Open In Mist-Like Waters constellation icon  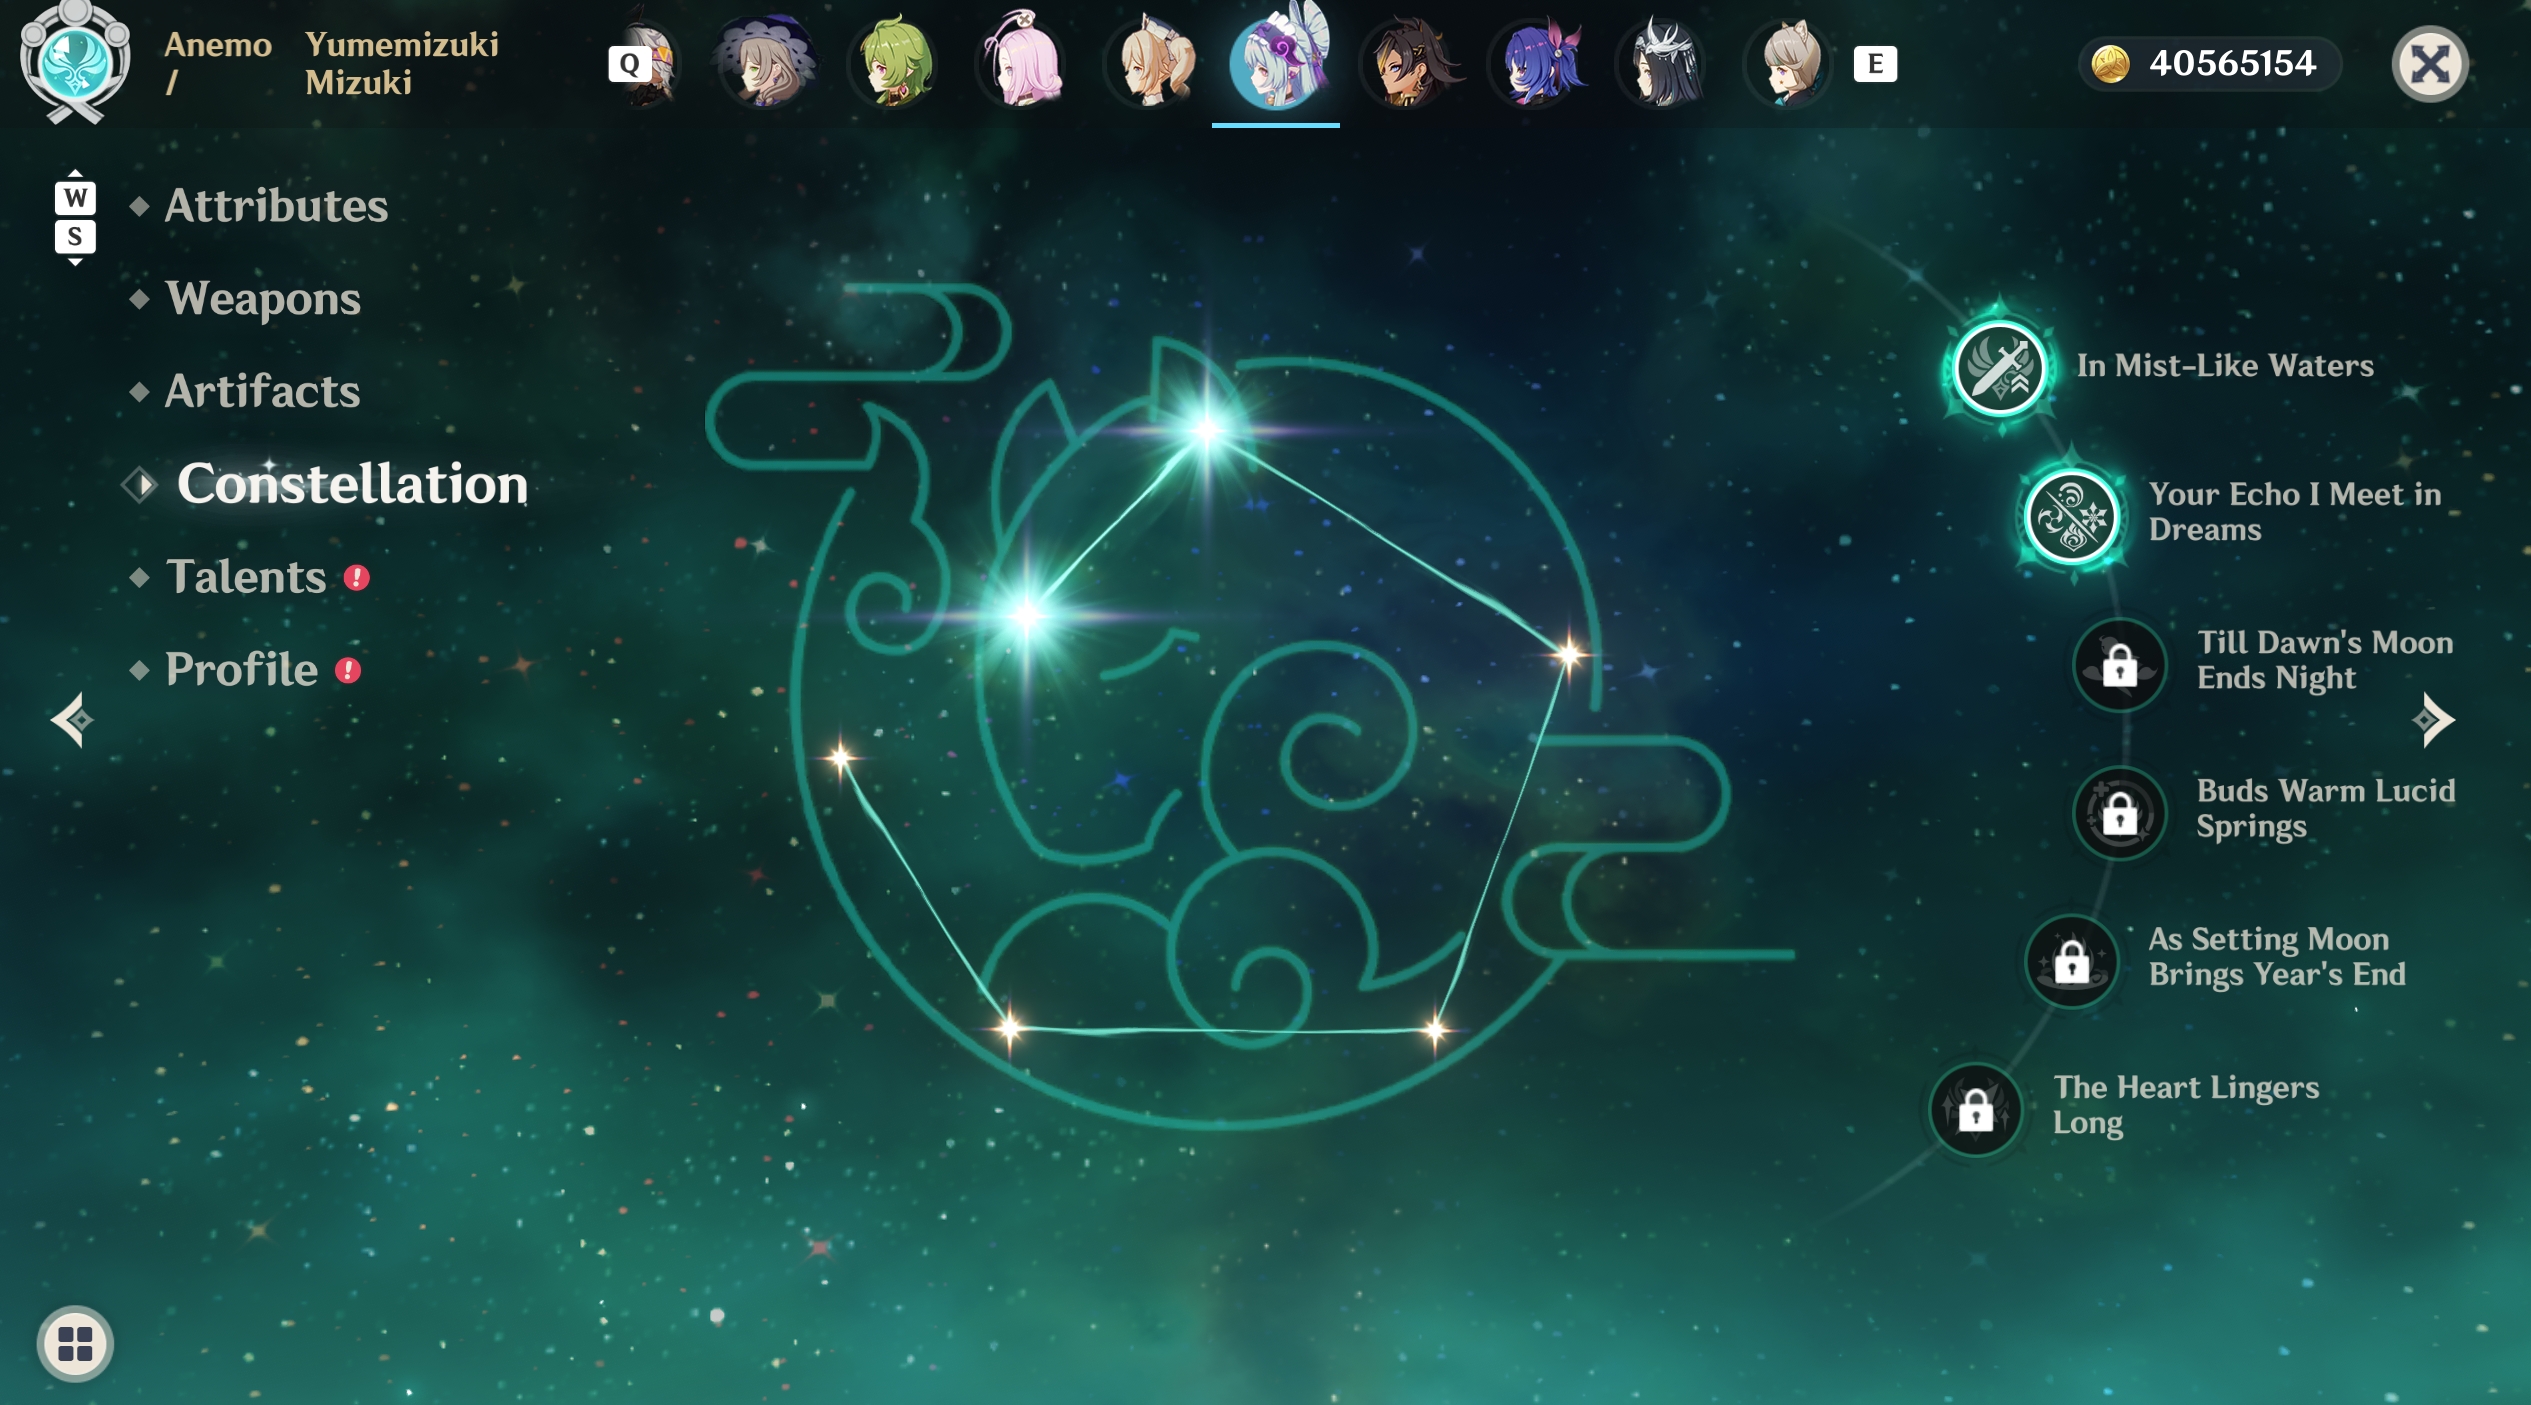1999,368
